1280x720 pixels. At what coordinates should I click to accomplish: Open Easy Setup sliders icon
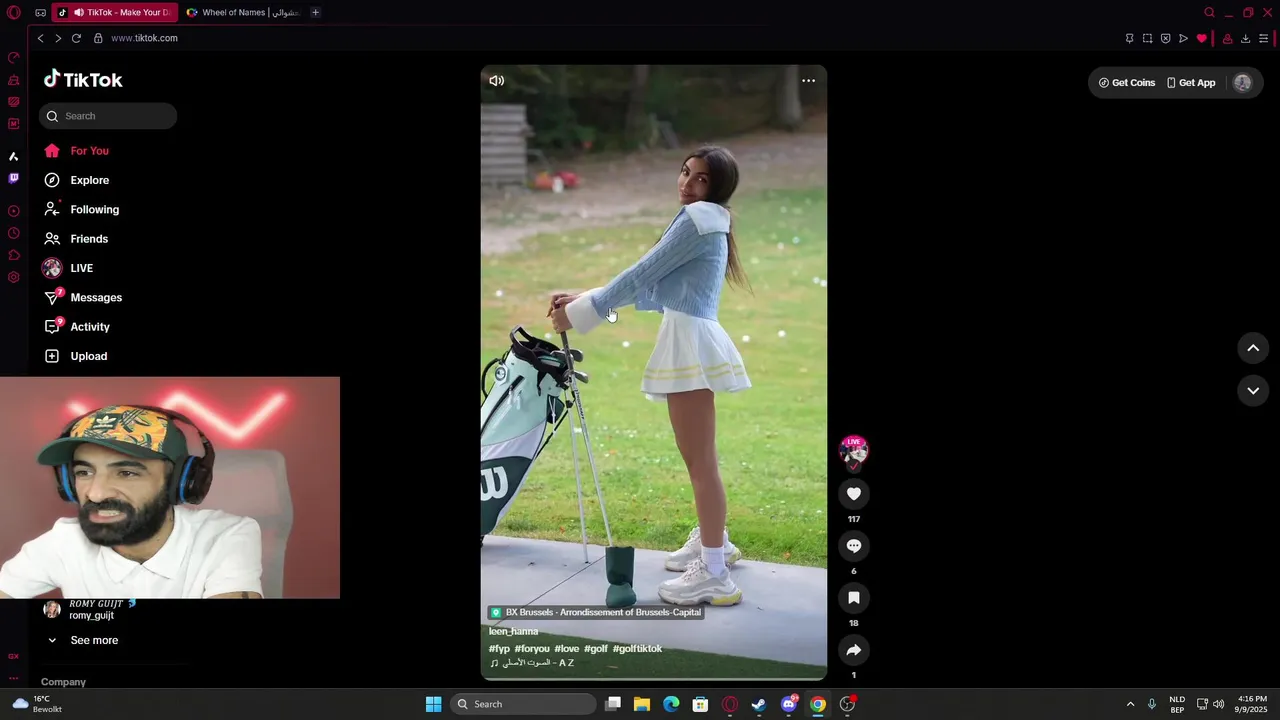click(x=1264, y=39)
